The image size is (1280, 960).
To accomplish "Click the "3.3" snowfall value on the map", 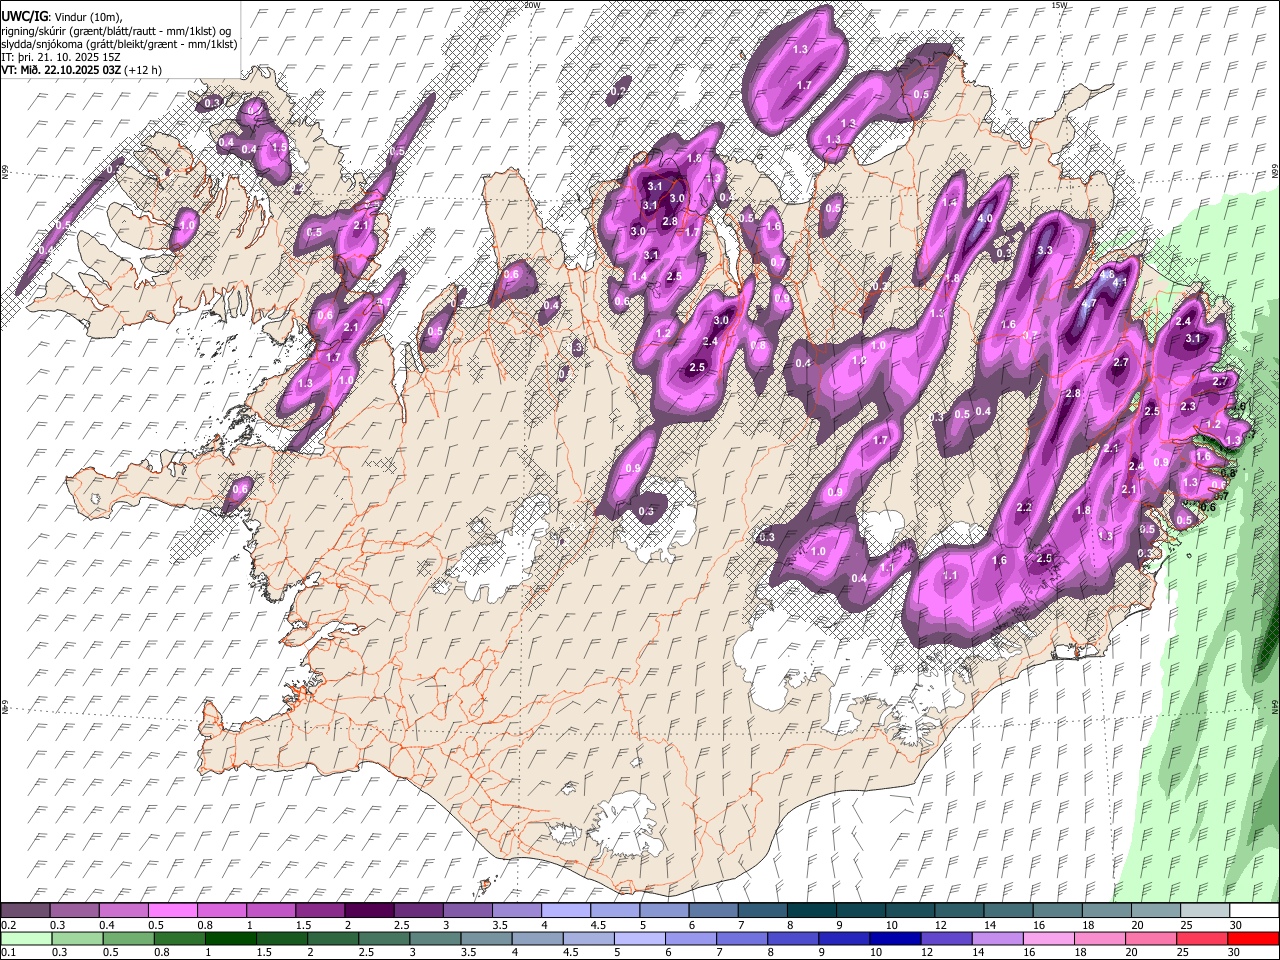I will tap(1046, 250).
